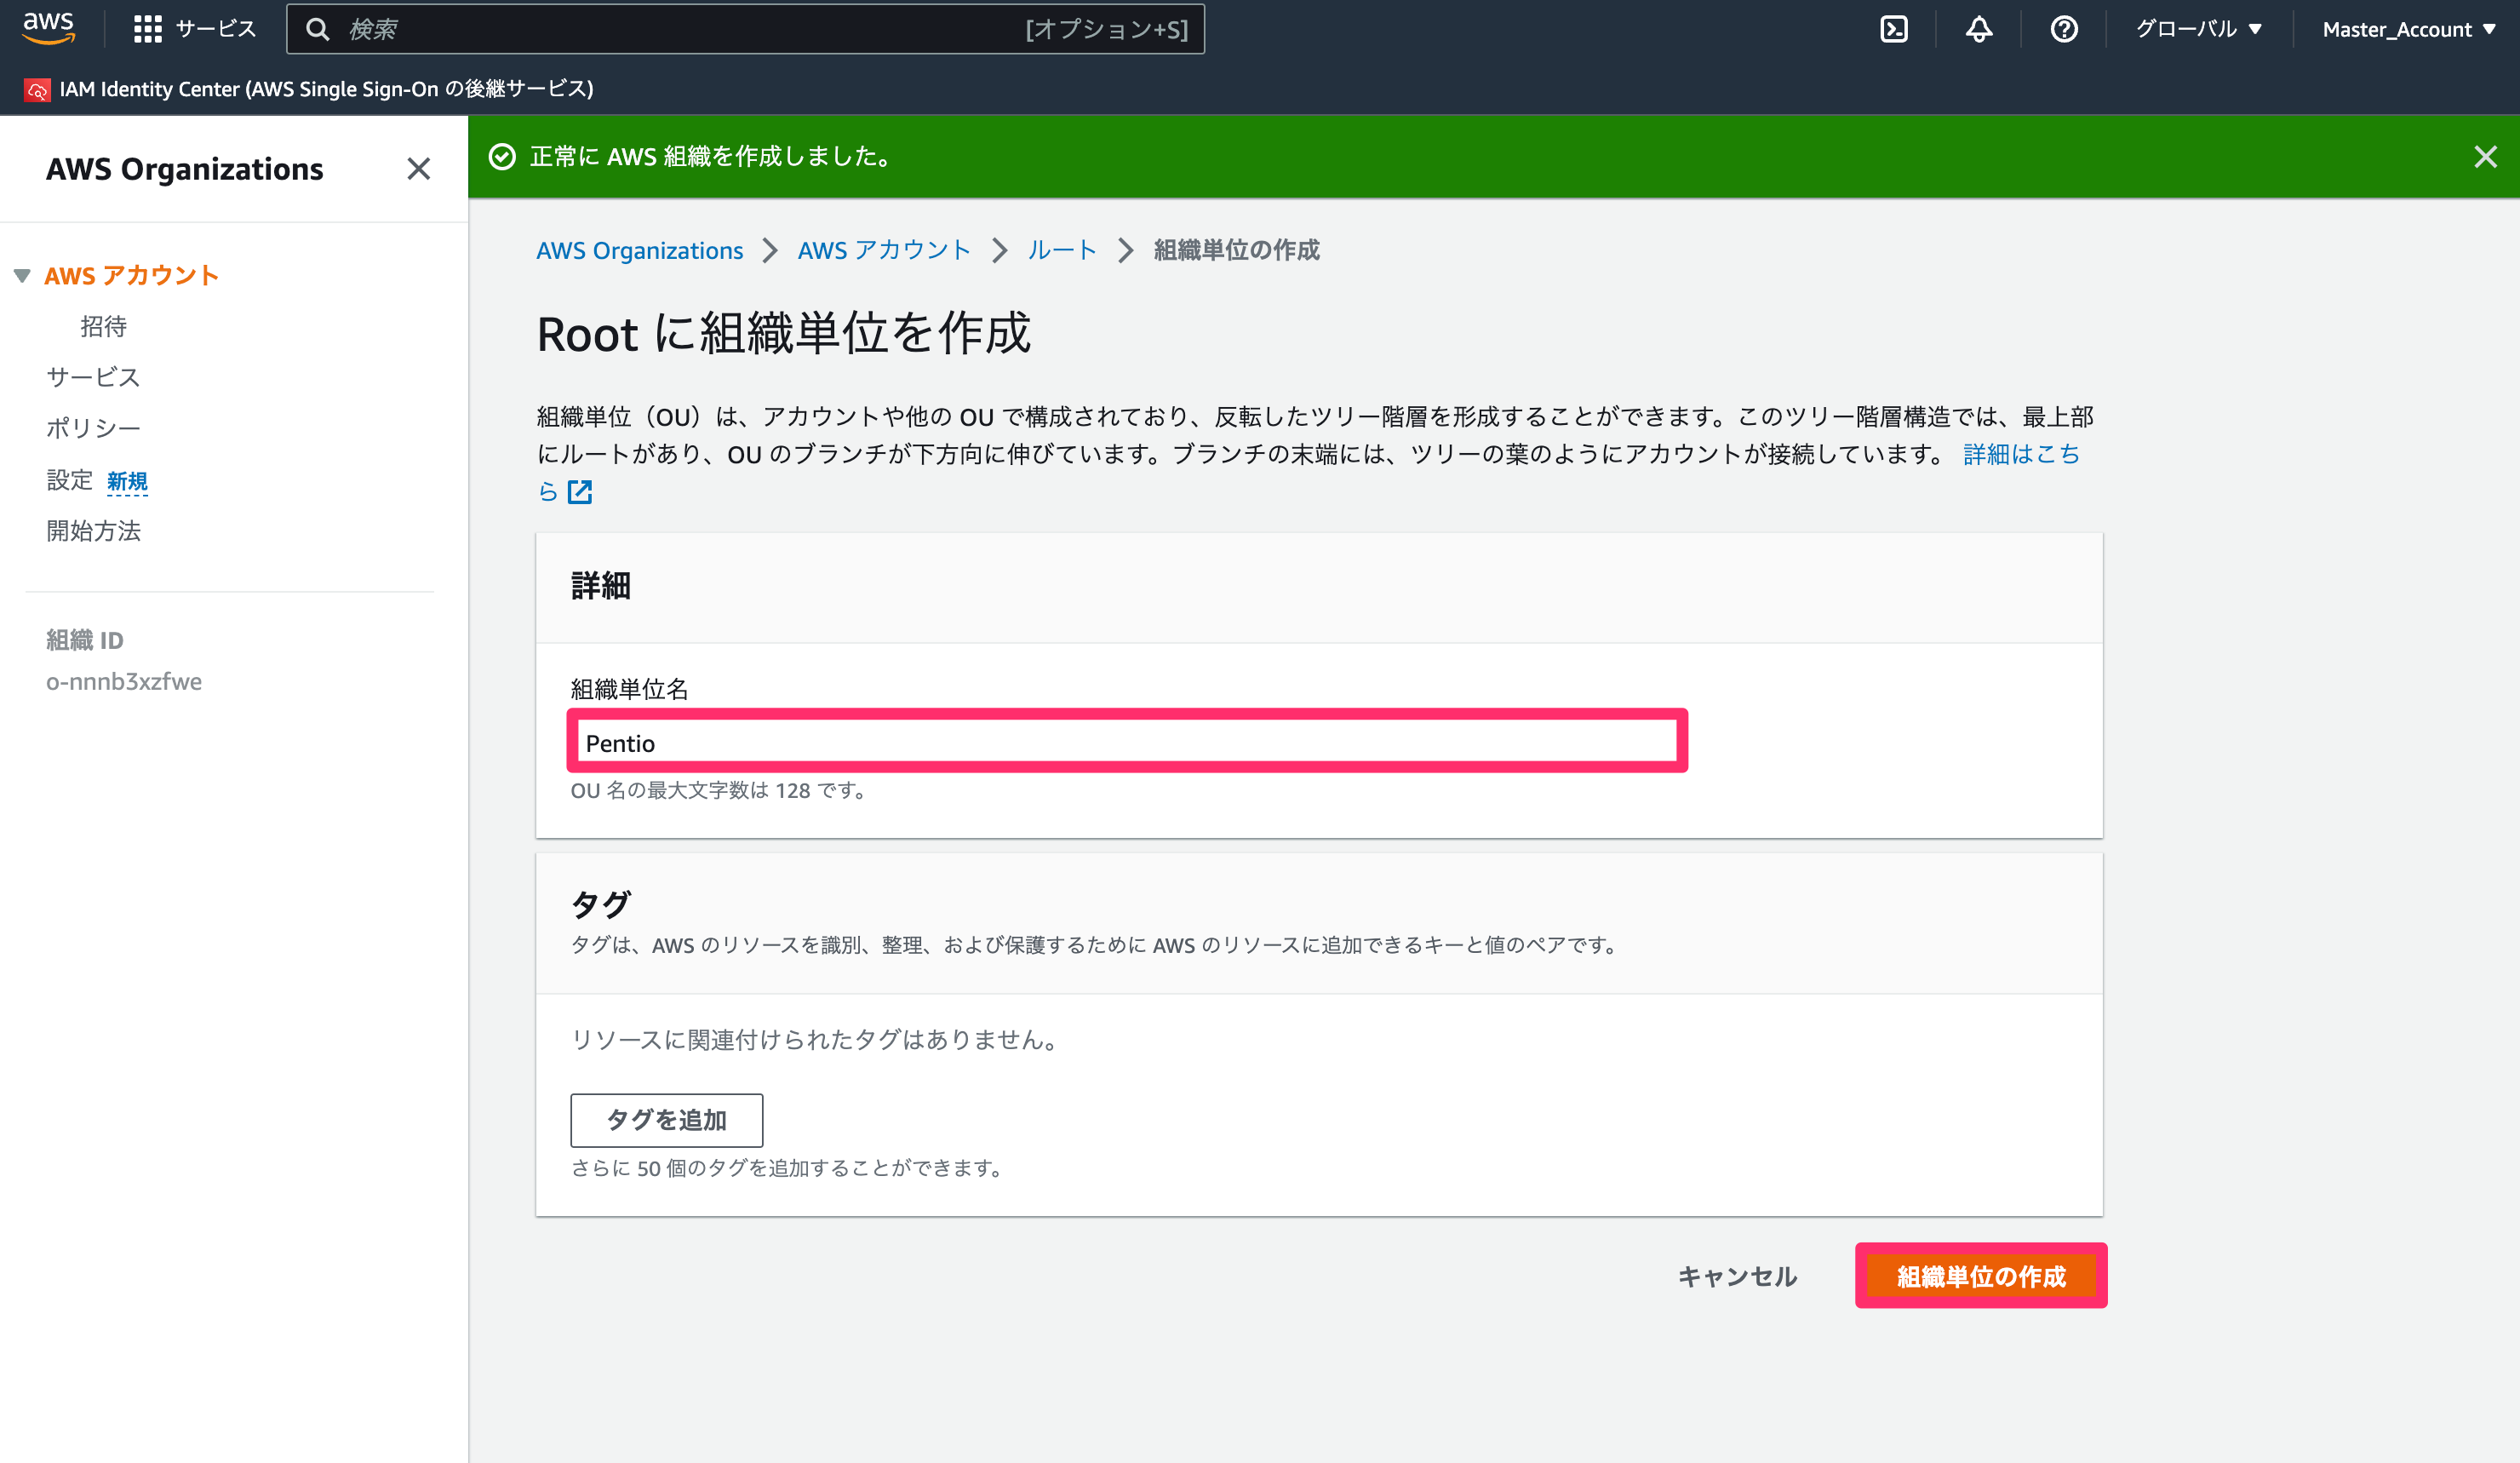Collapse the AWS アカウント tree section
The image size is (2520, 1463).
tap(22, 276)
